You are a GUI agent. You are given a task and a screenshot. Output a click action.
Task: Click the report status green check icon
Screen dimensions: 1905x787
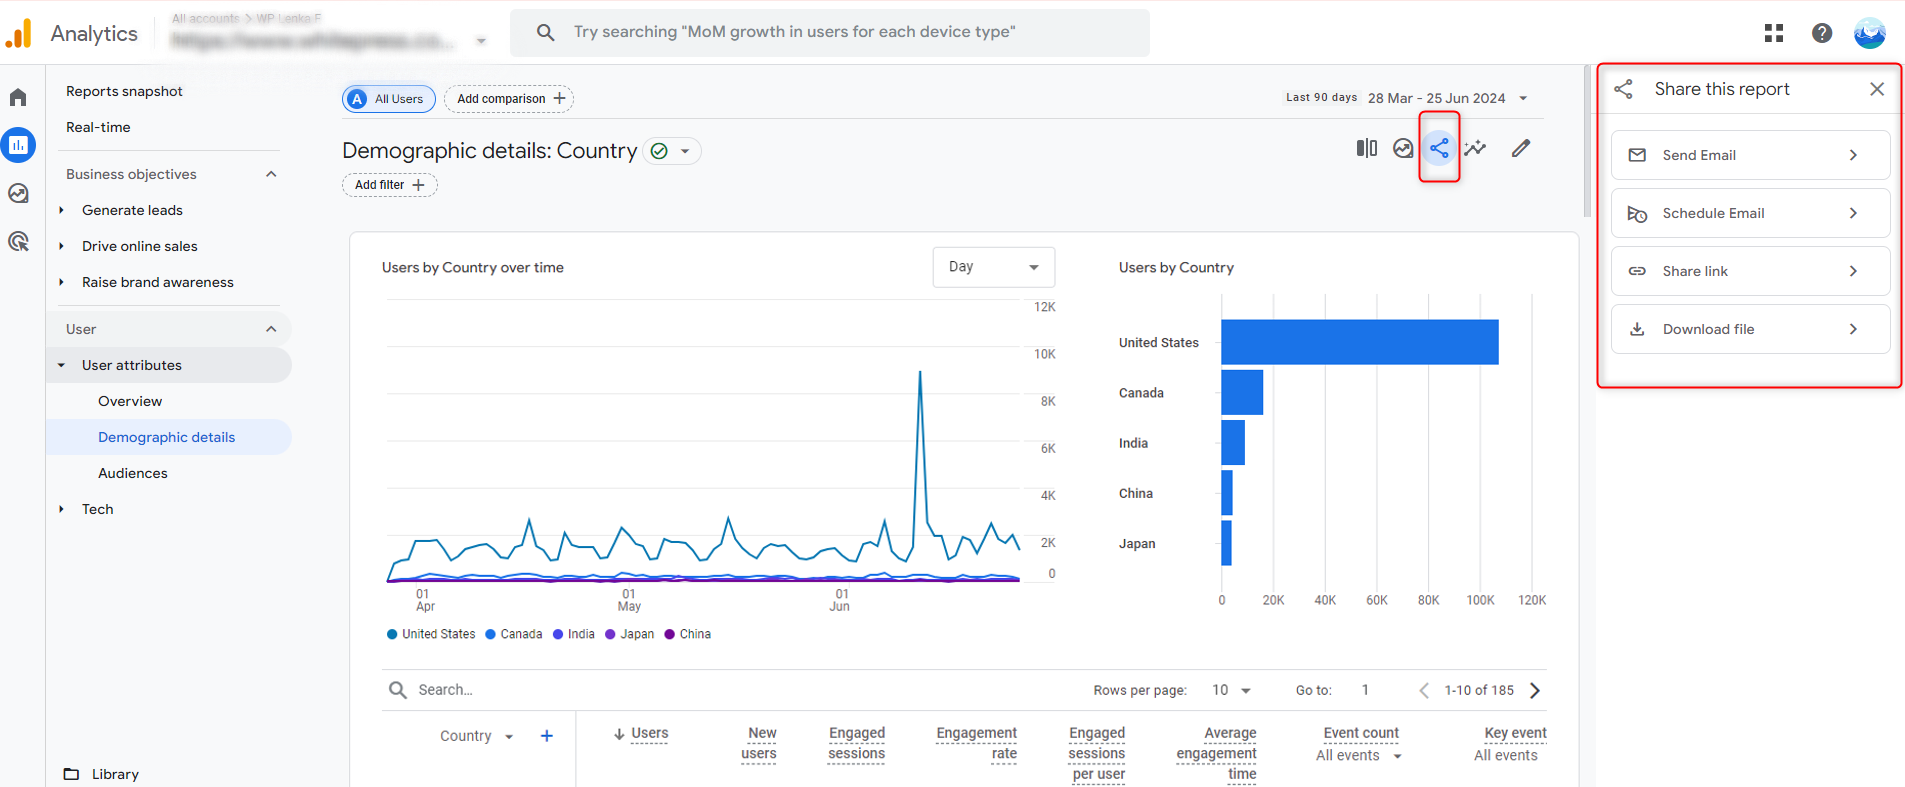tap(659, 151)
